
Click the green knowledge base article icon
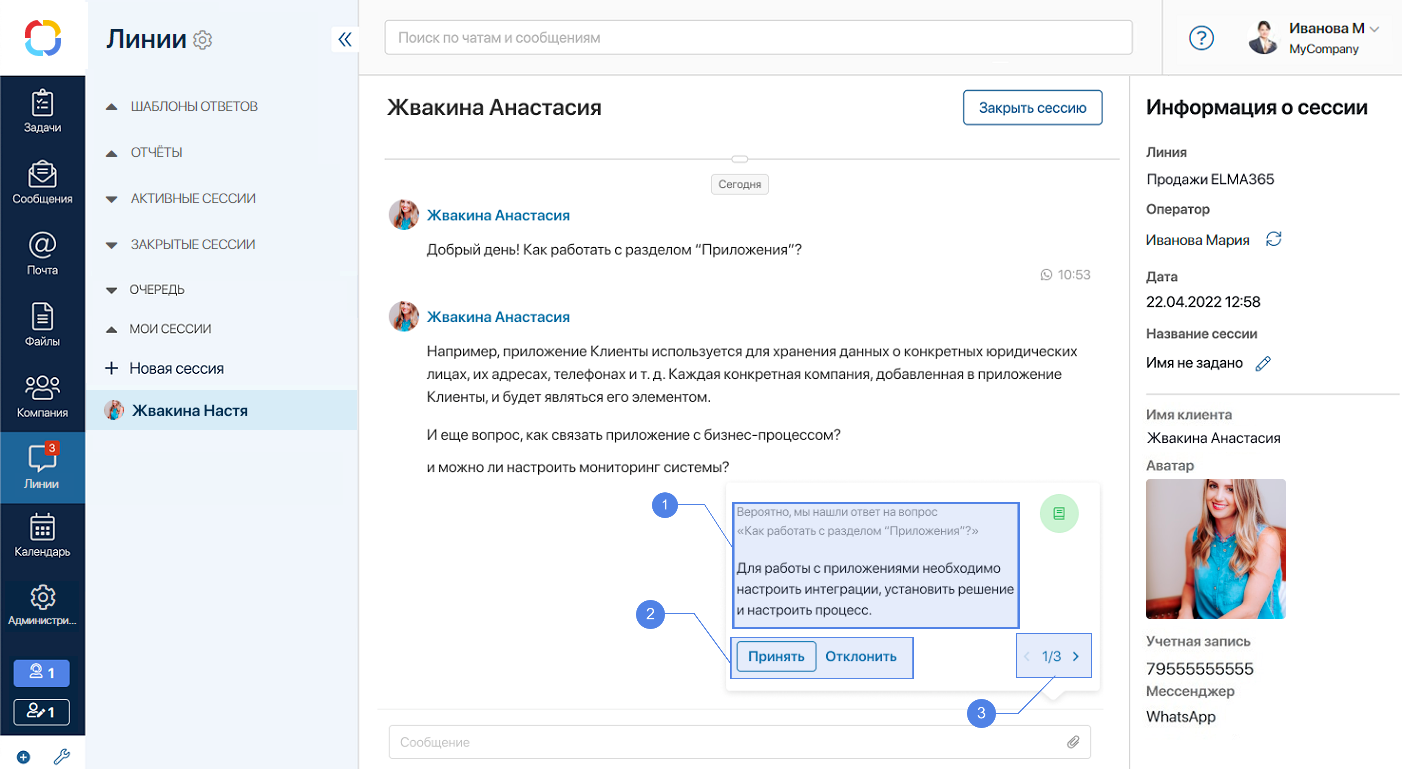click(1059, 514)
